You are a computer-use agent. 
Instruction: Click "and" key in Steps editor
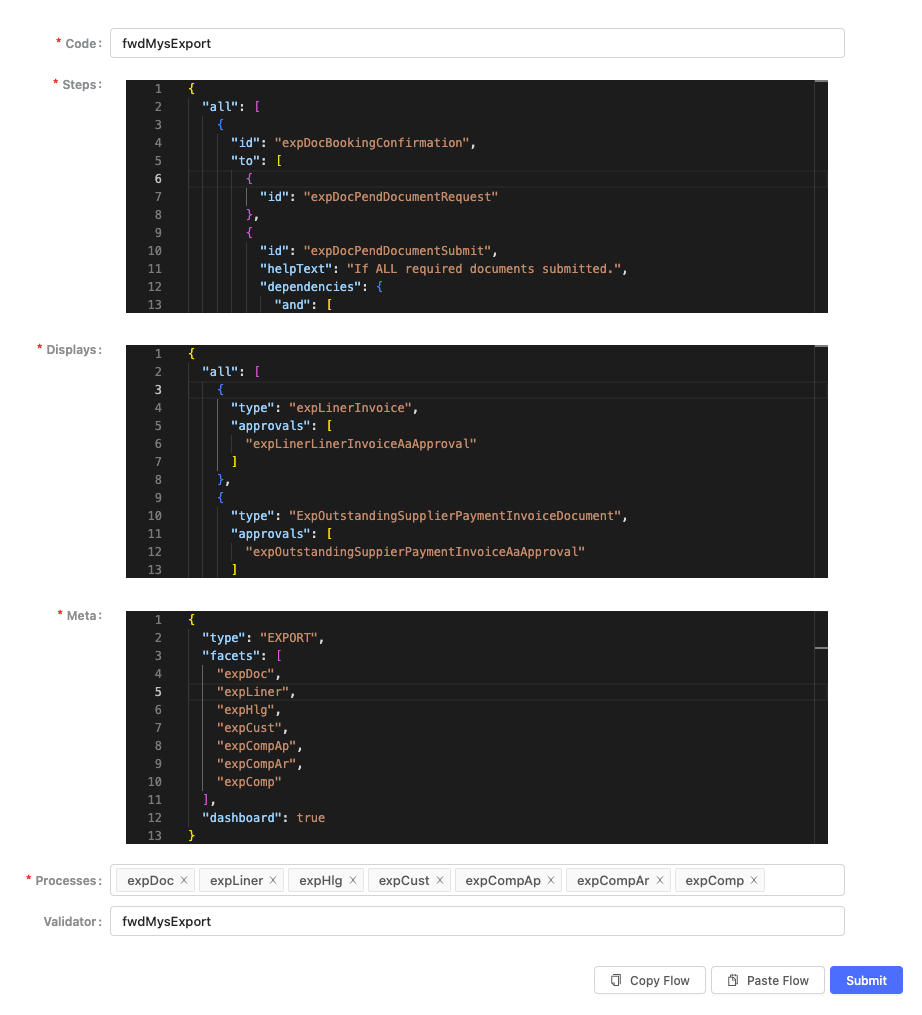292,305
